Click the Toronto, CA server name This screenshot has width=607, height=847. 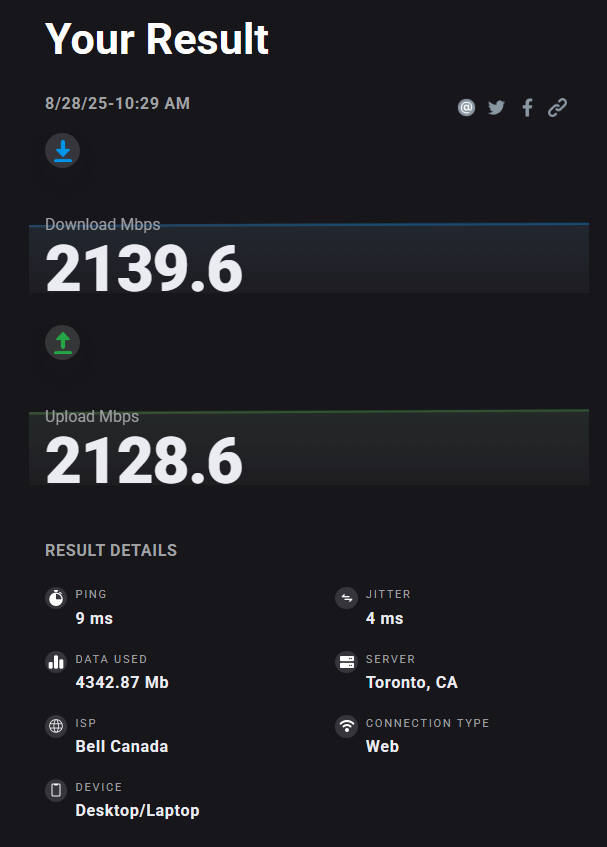pyautogui.click(x=411, y=682)
